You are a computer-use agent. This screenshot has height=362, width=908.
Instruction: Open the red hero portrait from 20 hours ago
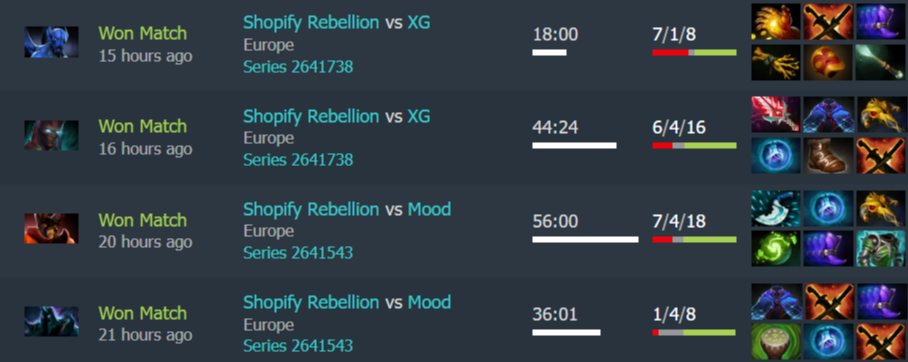[51, 228]
